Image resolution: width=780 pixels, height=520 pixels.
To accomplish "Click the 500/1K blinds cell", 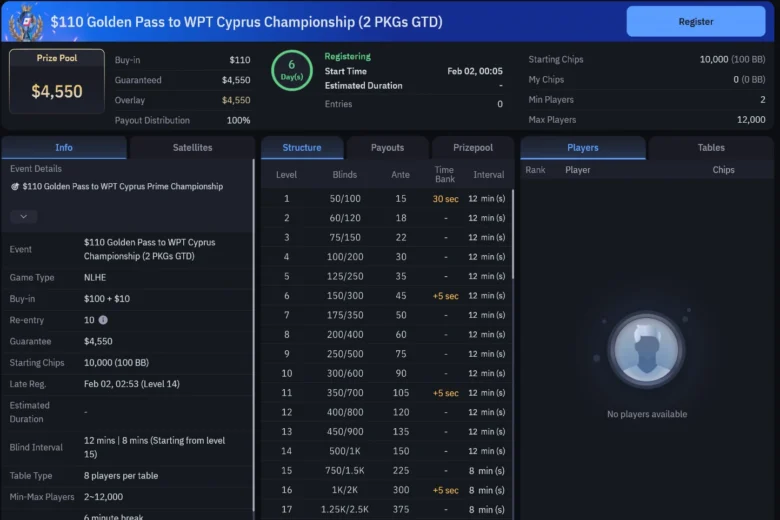I will [x=345, y=451].
